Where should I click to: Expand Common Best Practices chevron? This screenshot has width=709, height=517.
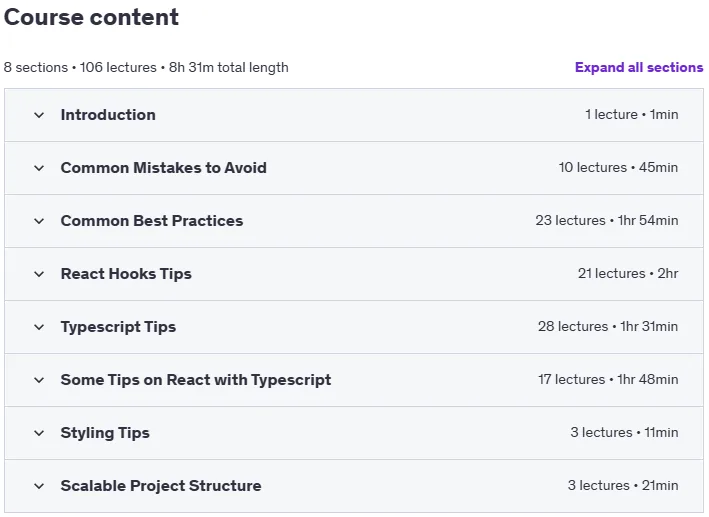pyautogui.click(x=39, y=221)
